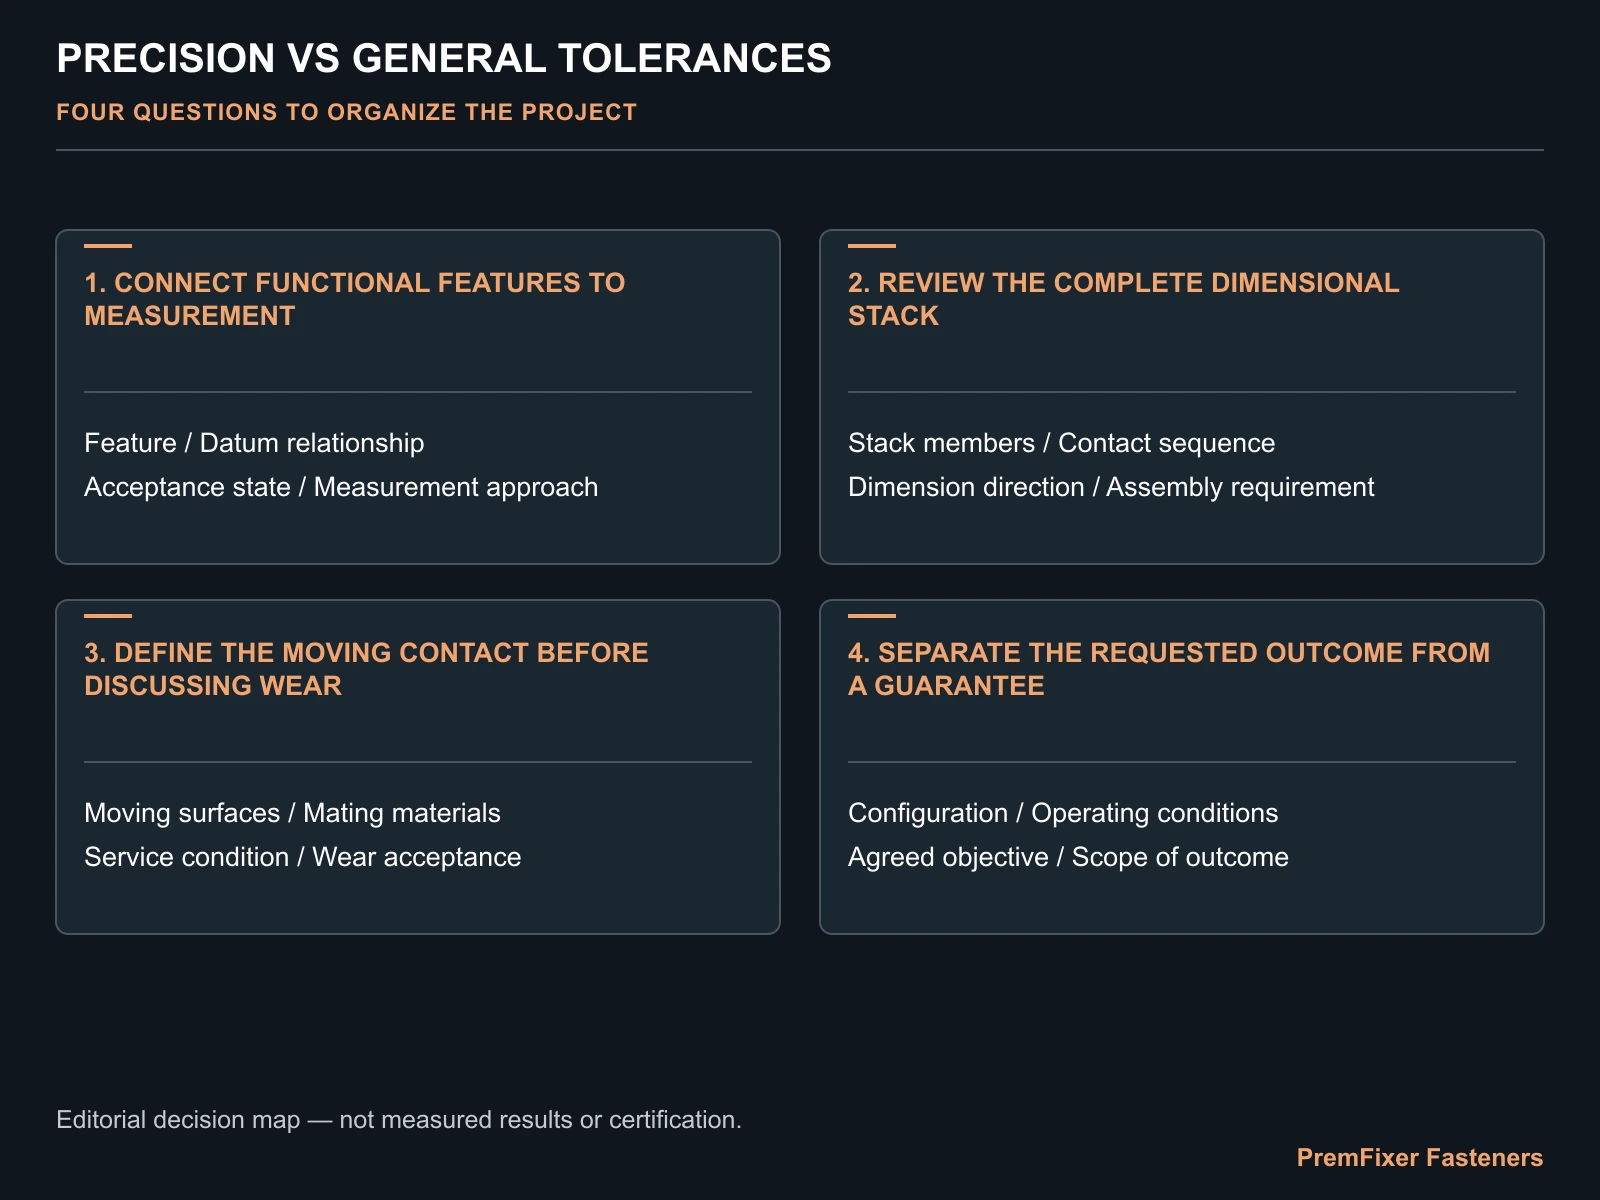The width and height of the screenshot is (1600, 1200).
Task: Click the title 'PRECISION VS GENERAL TOLERANCES'
Action: (x=444, y=58)
